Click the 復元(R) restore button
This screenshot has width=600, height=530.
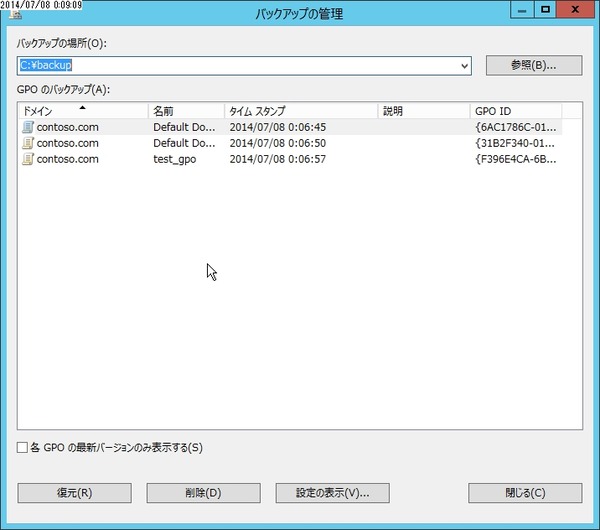[x=75, y=493]
